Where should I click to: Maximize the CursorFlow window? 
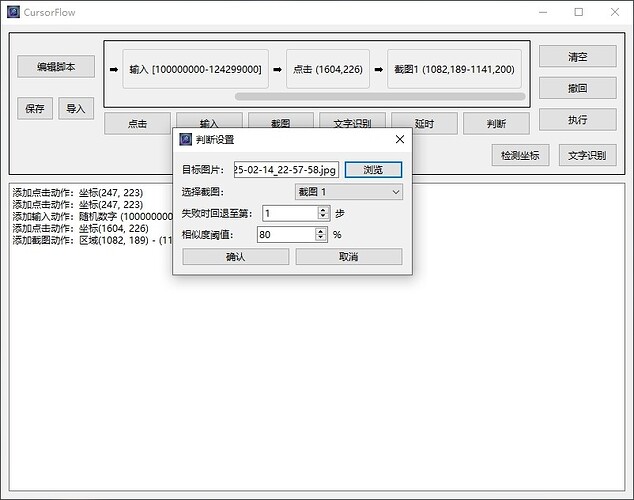pyautogui.click(x=579, y=12)
